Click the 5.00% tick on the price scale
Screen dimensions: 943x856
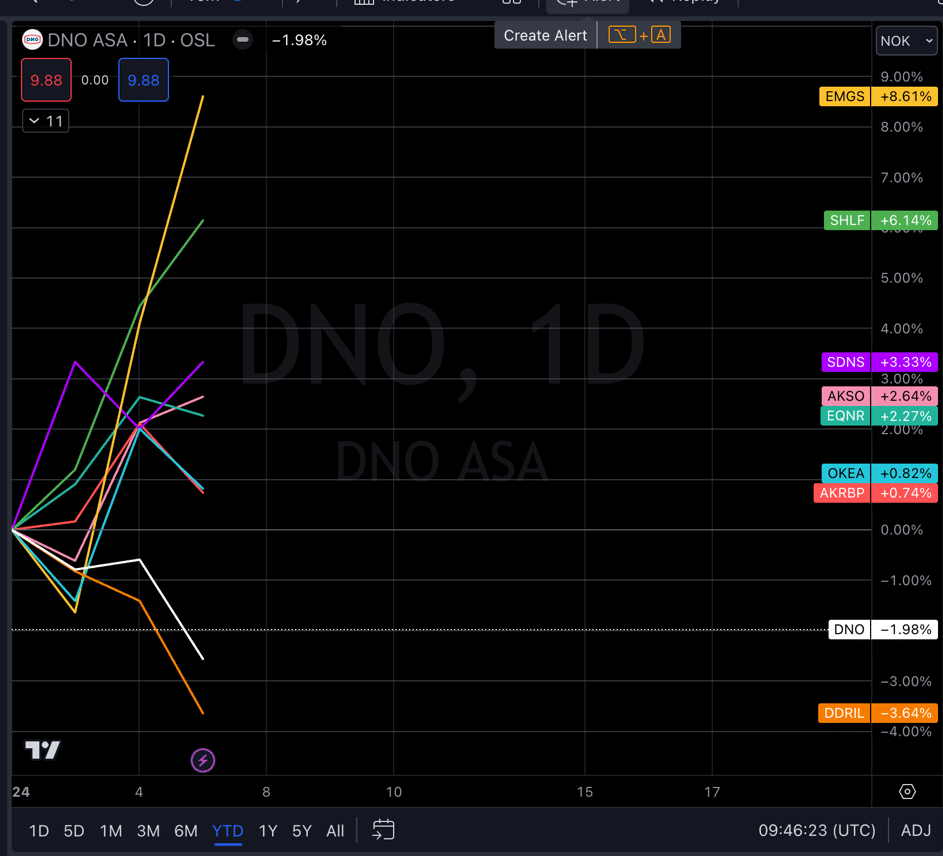pyautogui.click(x=902, y=278)
